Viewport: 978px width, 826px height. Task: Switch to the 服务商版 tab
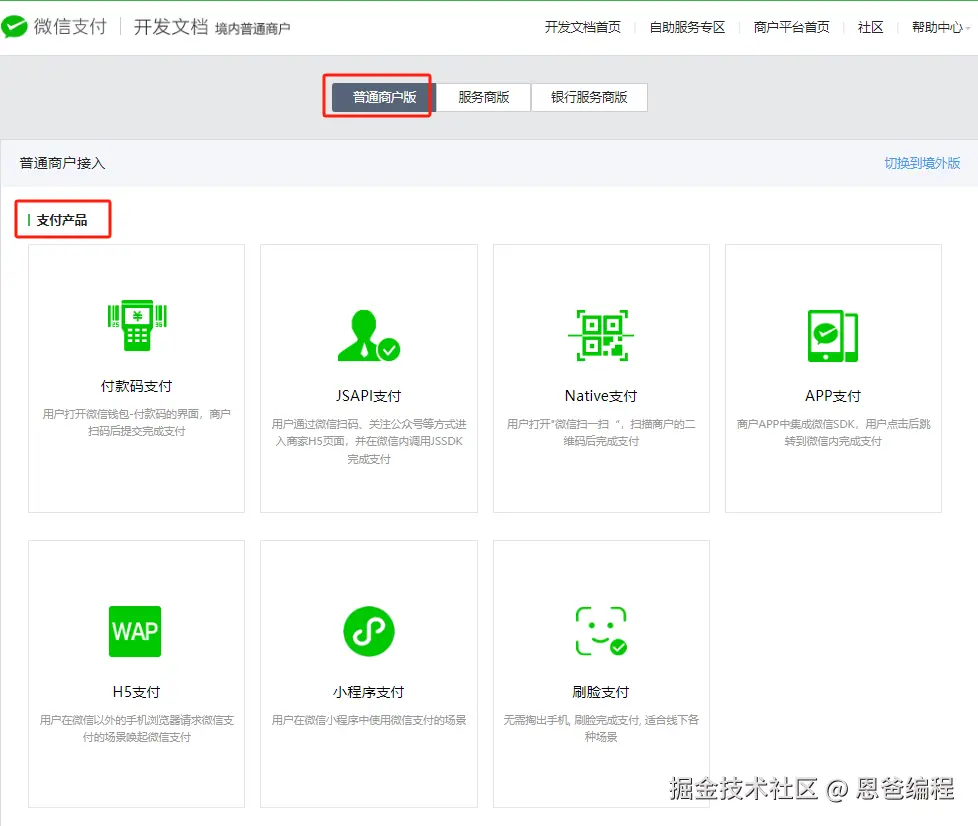click(x=483, y=97)
